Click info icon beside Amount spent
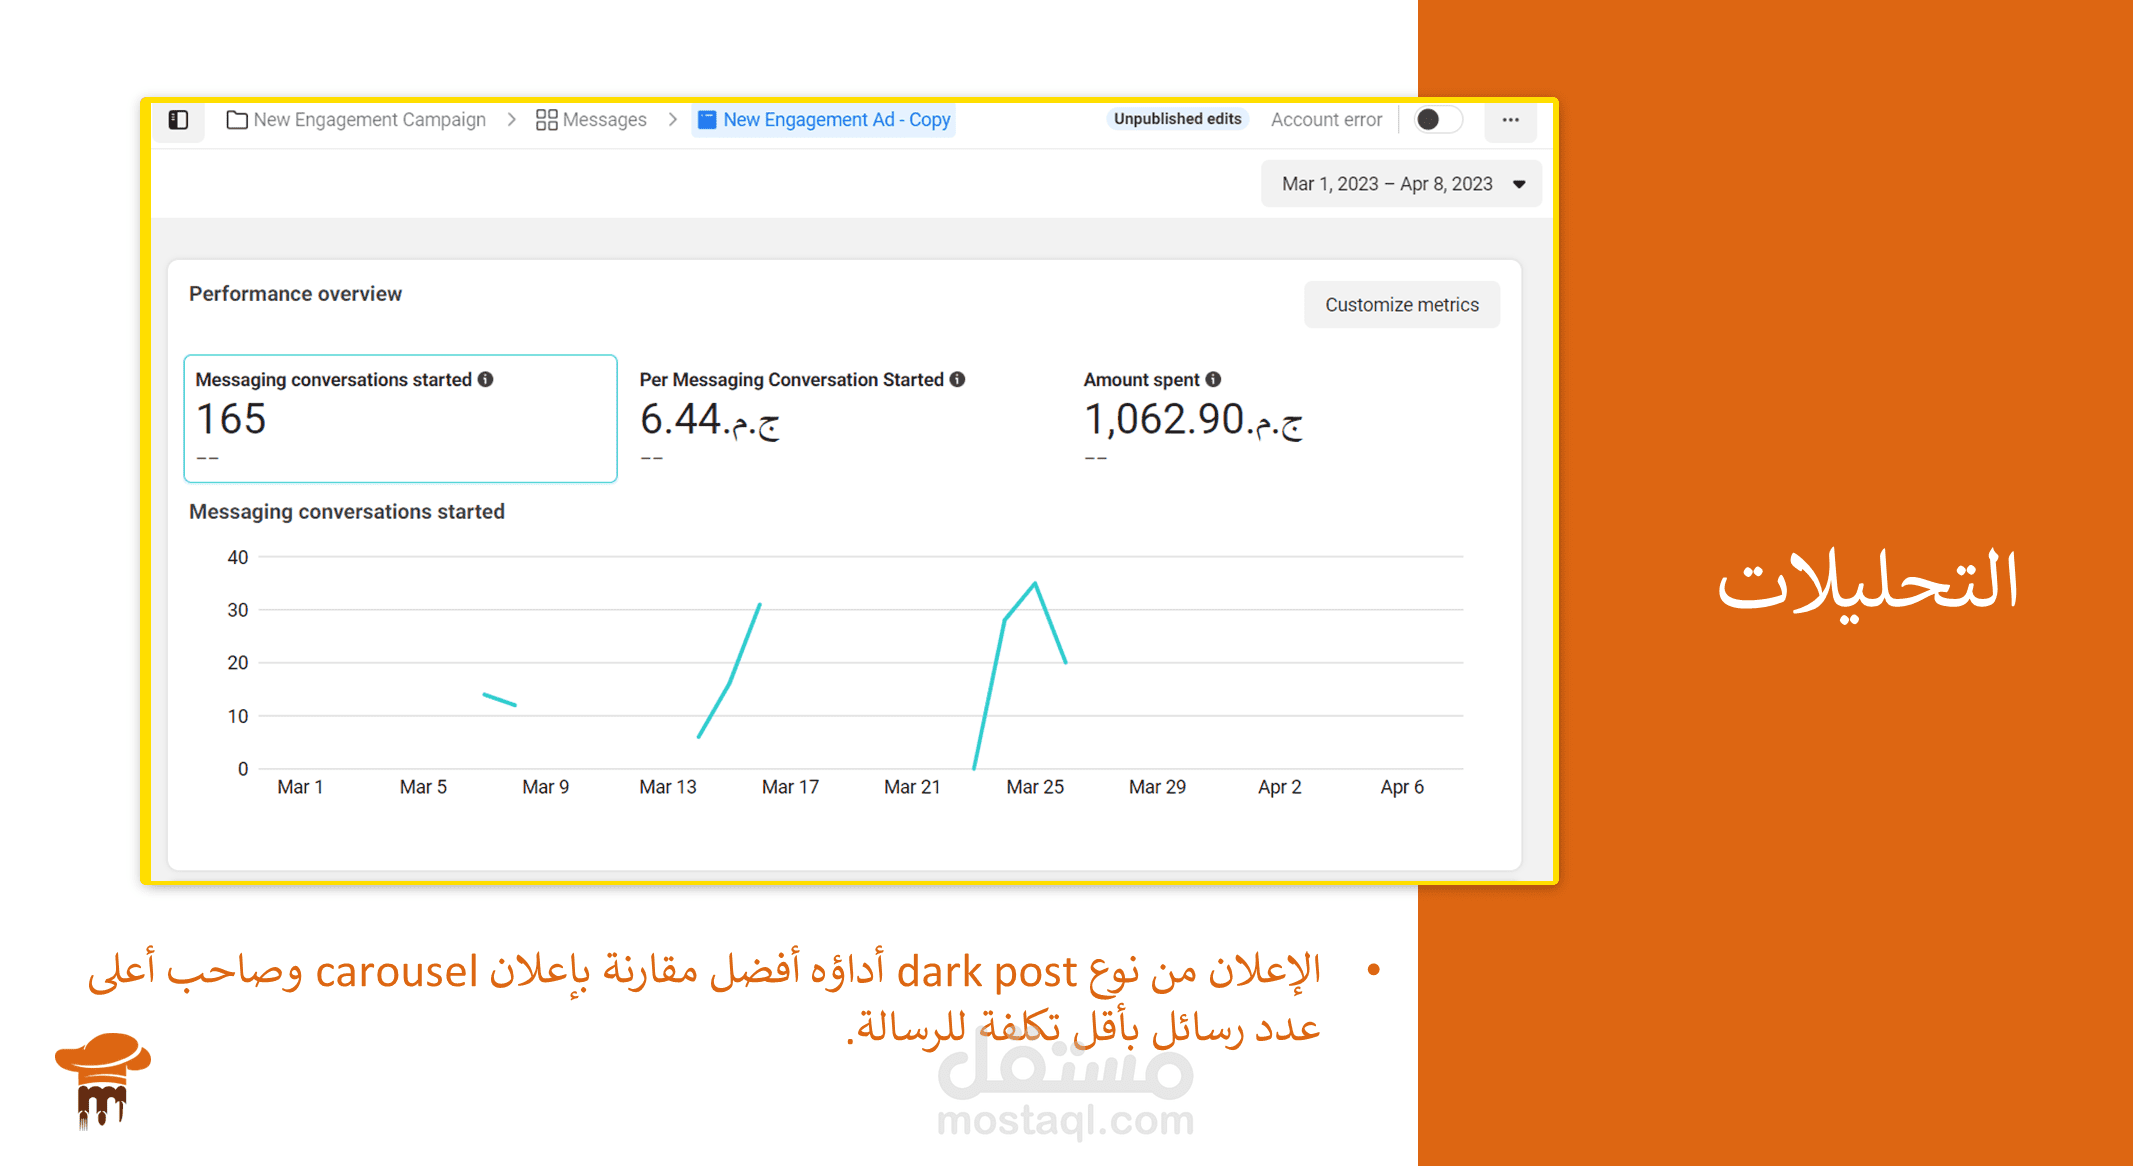 [1214, 379]
